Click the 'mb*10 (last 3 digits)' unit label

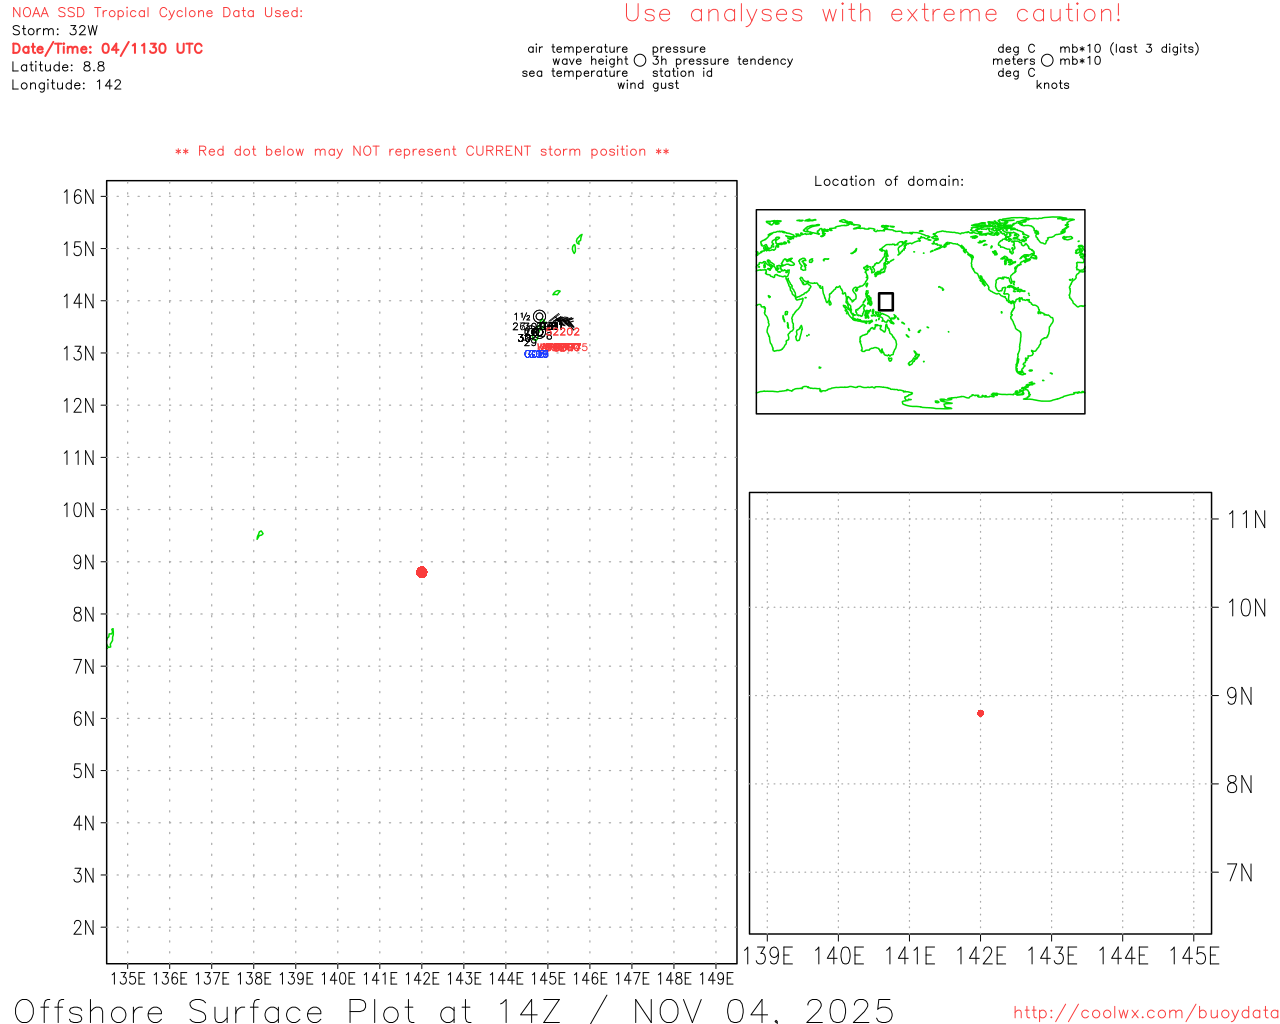(1129, 49)
